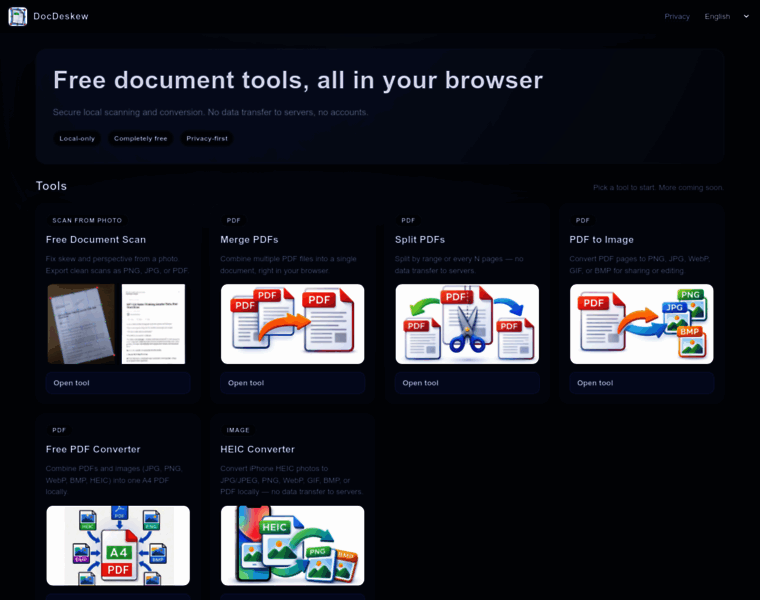The image size is (760, 600).
Task: Click the Privacy-first badge
Action: 208,138
